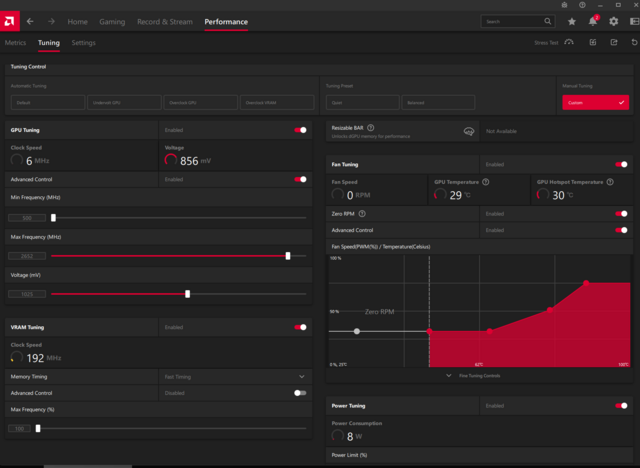Enable VRAM Advanced Control toggle
Viewport: 640px width, 468px height.
pyautogui.click(x=300, y=393)
